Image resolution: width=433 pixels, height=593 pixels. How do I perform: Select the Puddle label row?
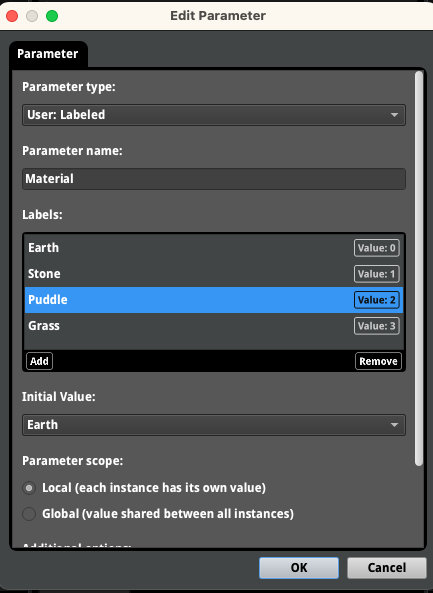(x=214, y=300)
